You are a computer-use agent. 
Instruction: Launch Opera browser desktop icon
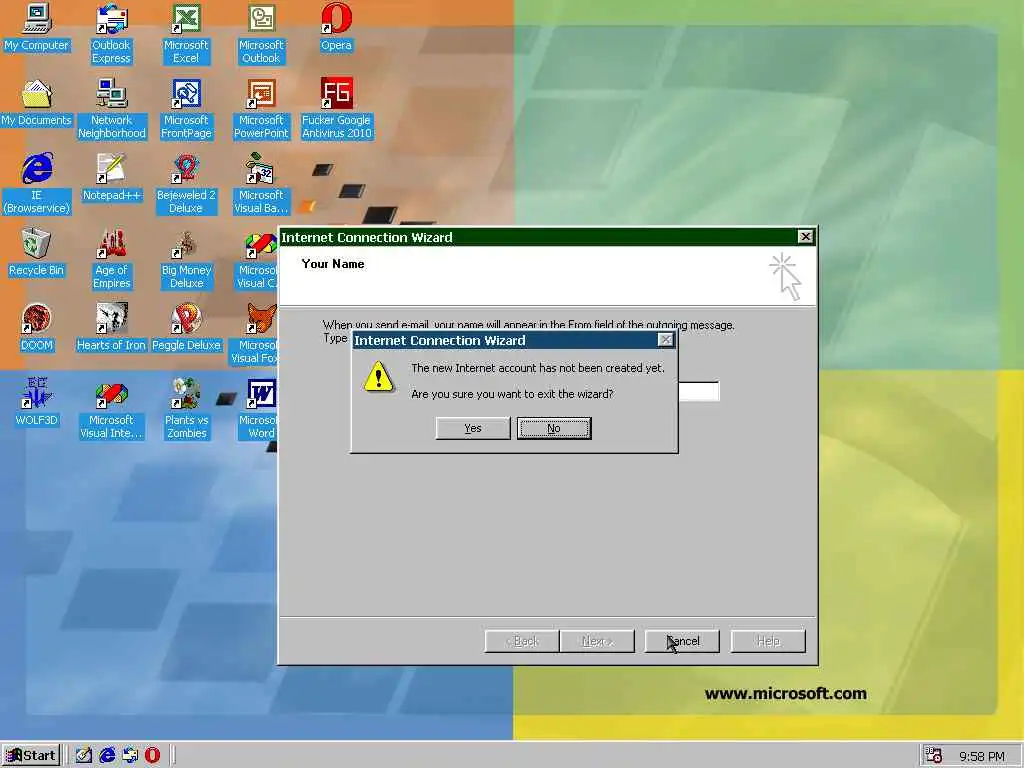(336, 27)
